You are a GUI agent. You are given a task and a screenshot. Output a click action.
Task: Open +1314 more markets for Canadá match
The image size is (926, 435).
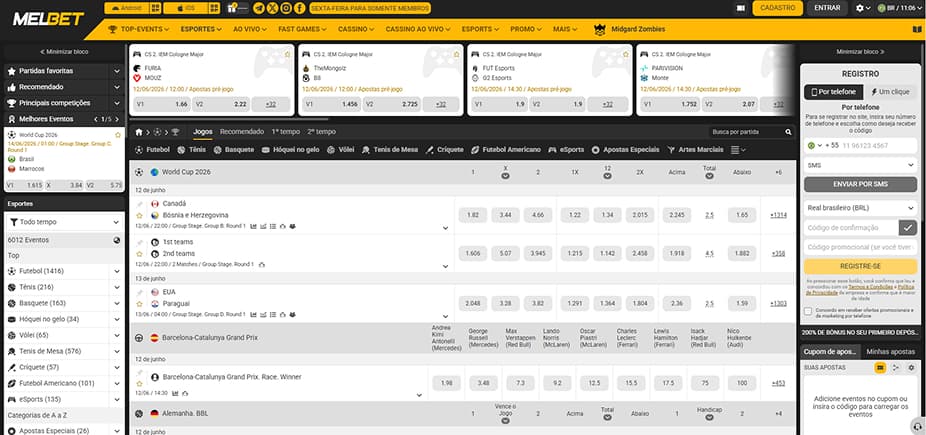pyautogui.click(x=778, y=215)
